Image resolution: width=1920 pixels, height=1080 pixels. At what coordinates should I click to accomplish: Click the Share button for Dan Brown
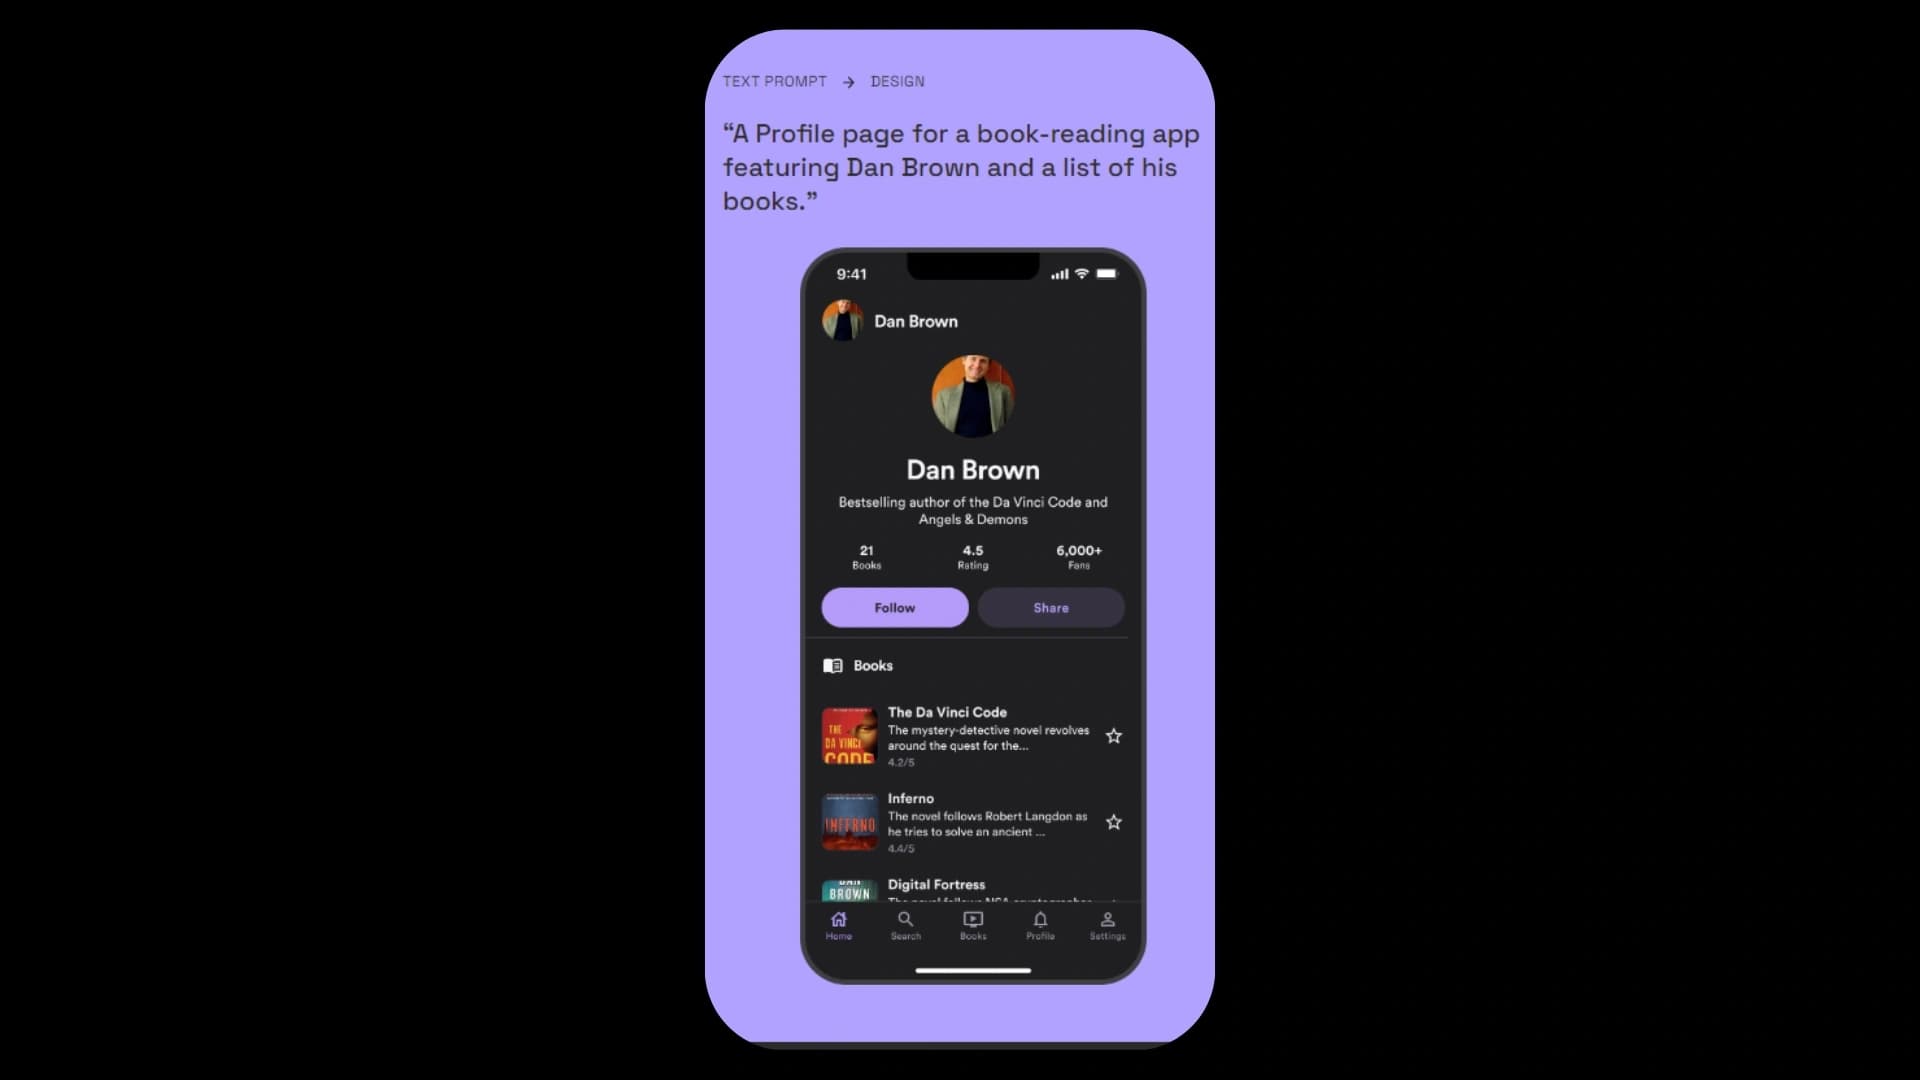pos(1051,607)
